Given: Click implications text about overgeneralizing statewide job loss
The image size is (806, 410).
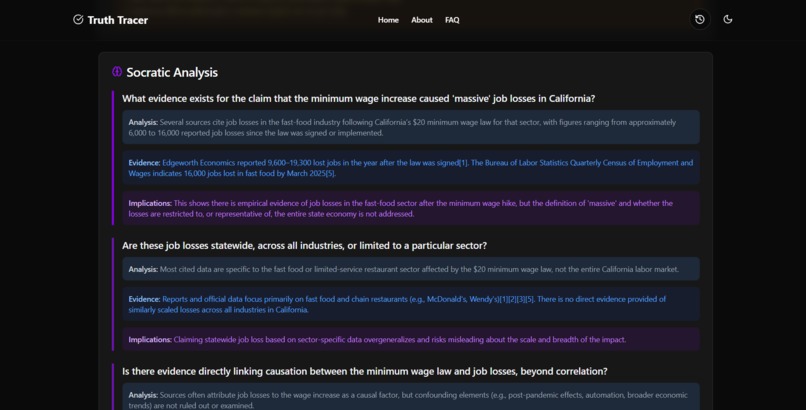Looking at the screenshot, I should point(411,340).
